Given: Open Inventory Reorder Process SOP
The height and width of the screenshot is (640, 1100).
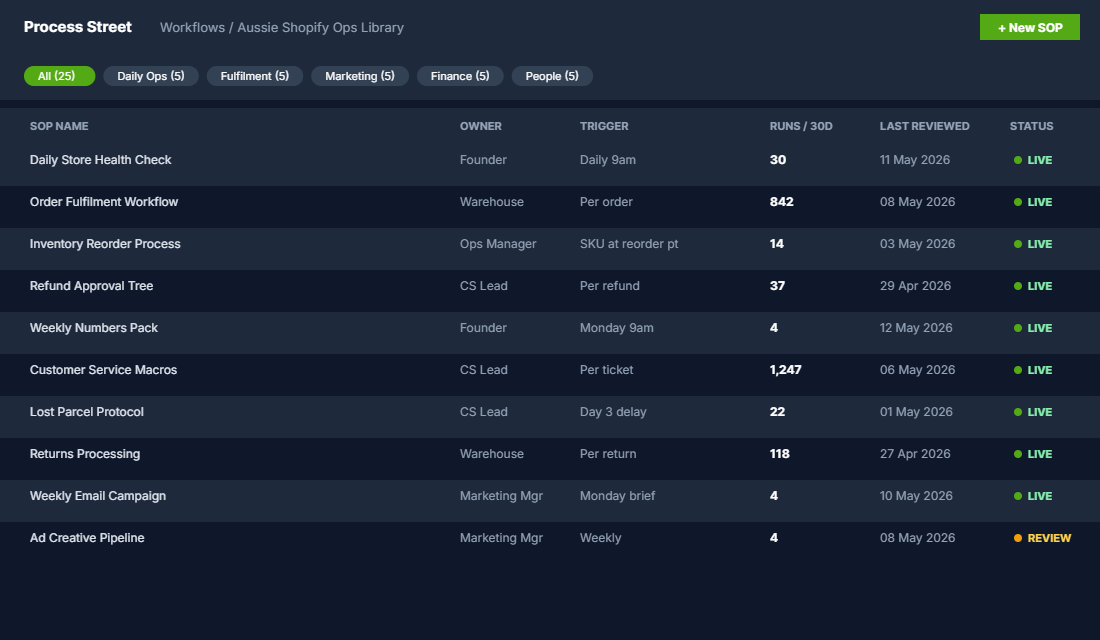Looking at the screenshot, I should pos(105,244).
